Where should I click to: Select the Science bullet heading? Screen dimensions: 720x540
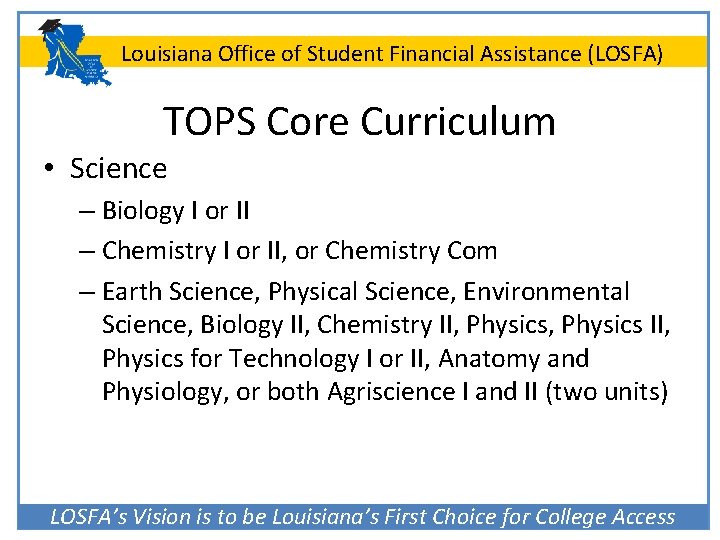[118, 169]
